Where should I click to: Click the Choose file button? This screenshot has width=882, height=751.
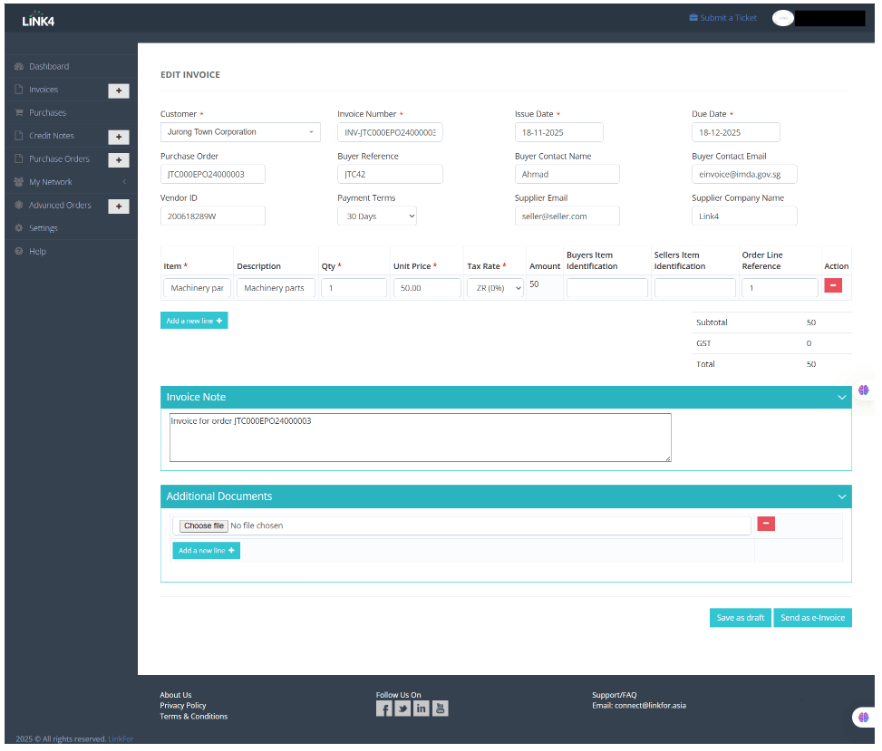[204, 526]
